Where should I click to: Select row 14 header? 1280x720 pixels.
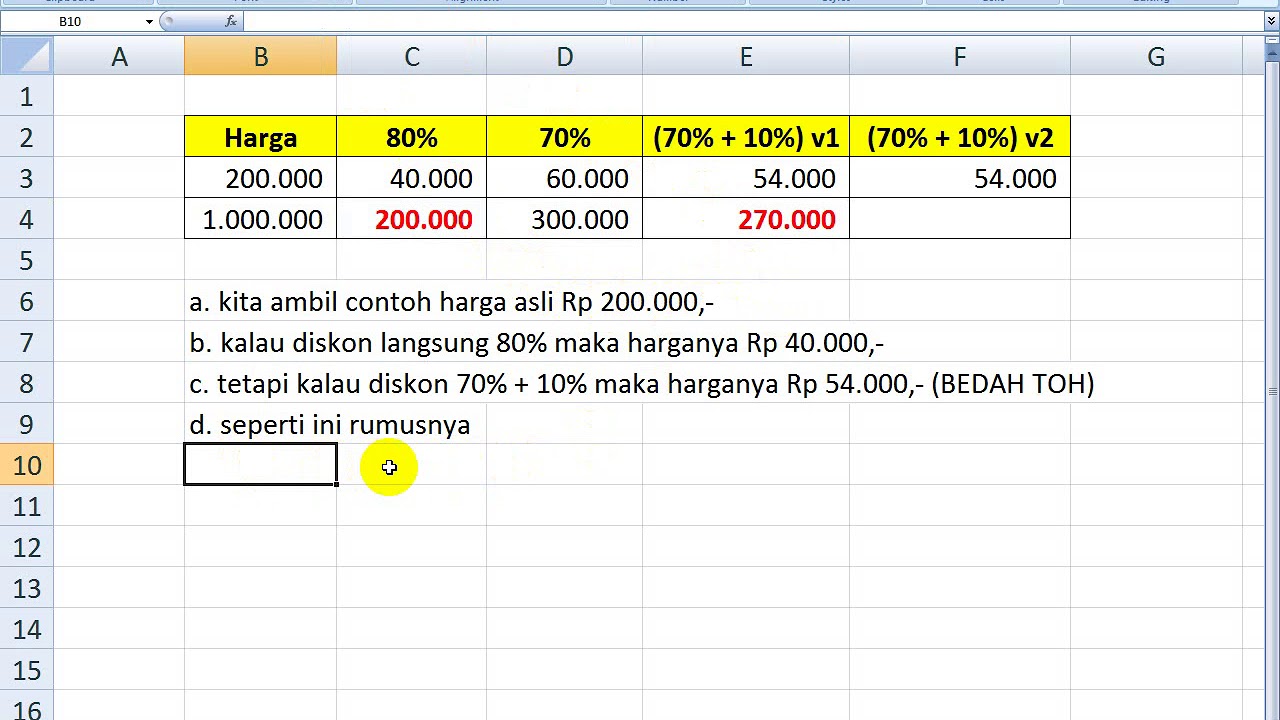(26, 629)
